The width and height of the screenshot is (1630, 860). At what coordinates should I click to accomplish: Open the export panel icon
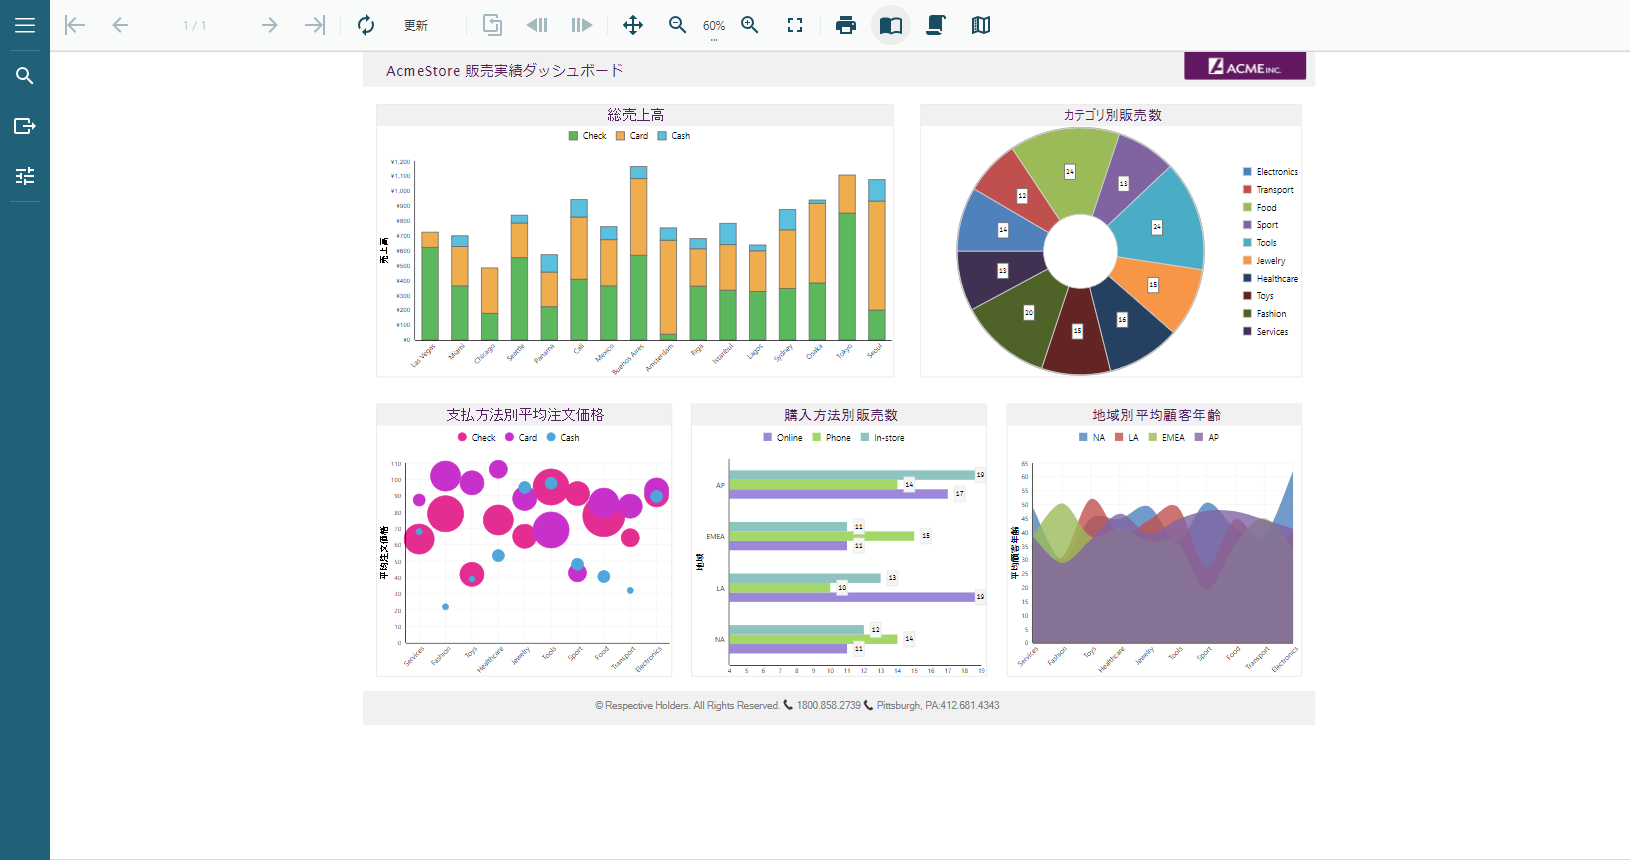point(25,126)
